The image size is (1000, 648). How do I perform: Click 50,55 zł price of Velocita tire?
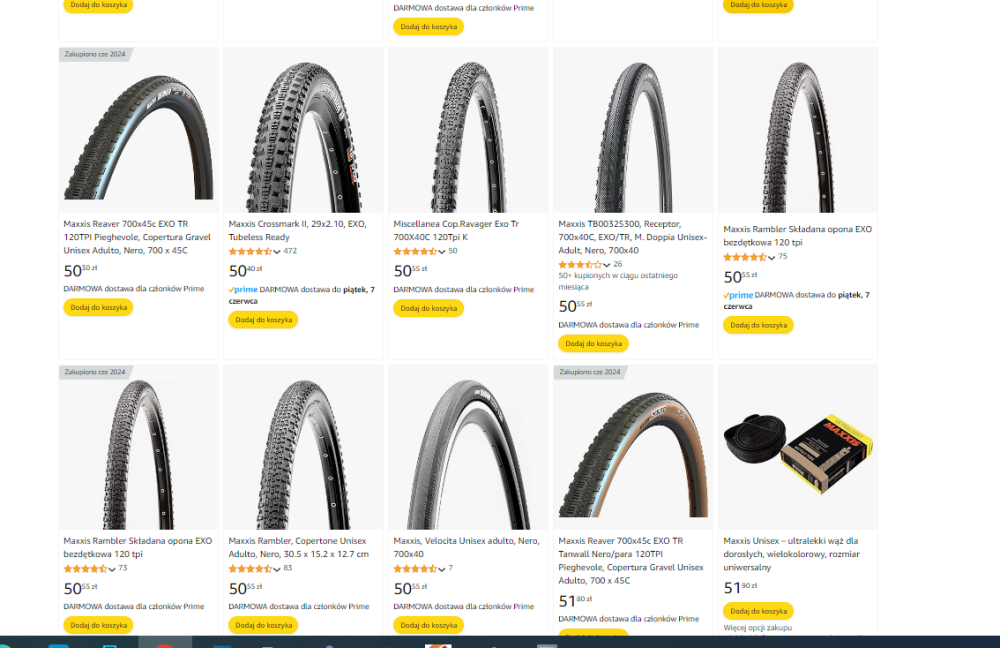point(409,589)
